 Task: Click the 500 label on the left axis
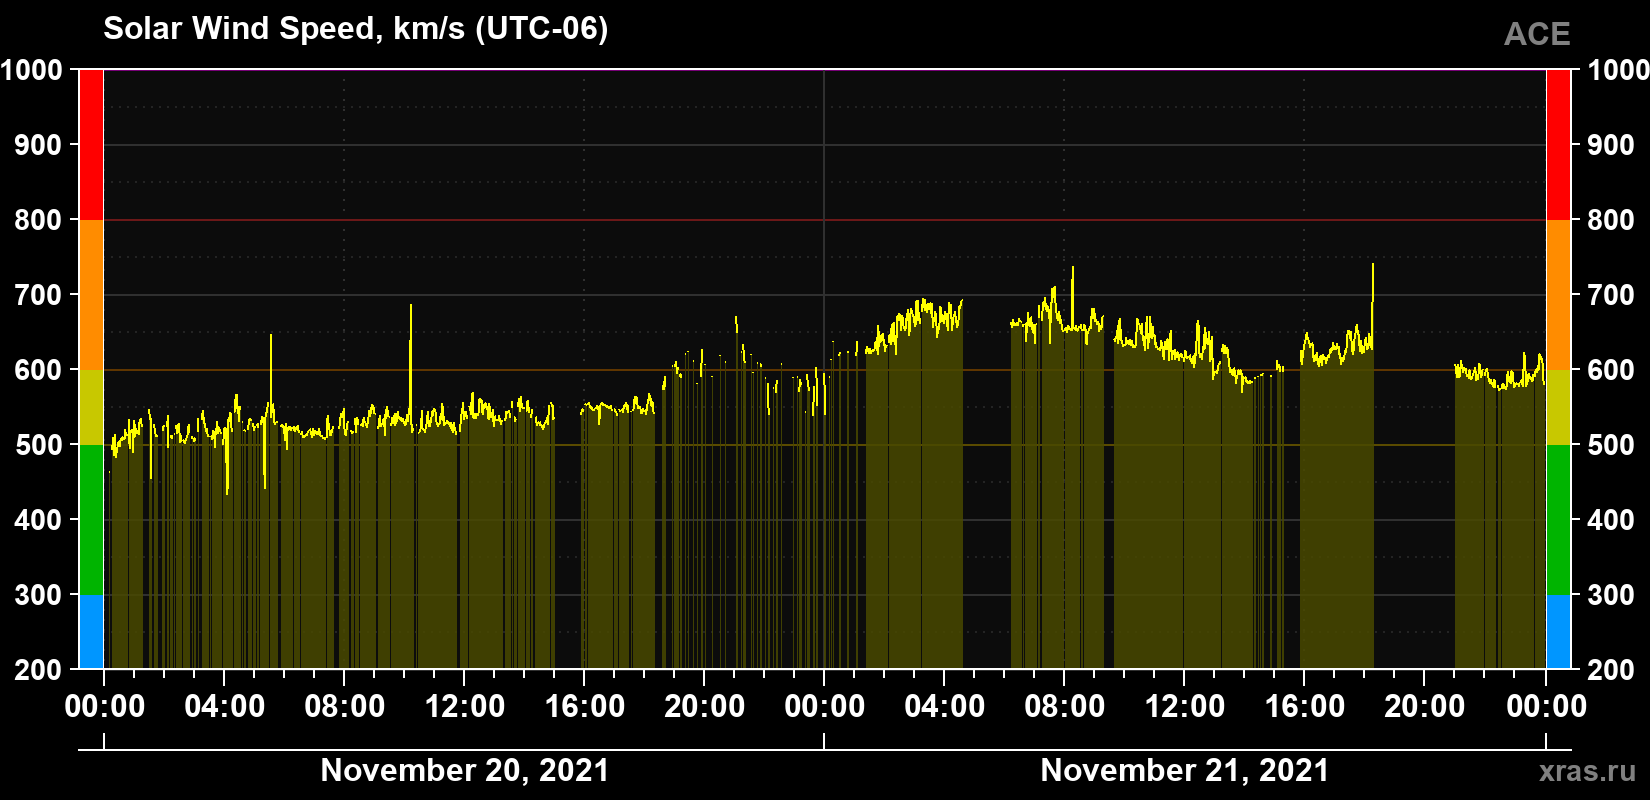(x=39, y=445)
